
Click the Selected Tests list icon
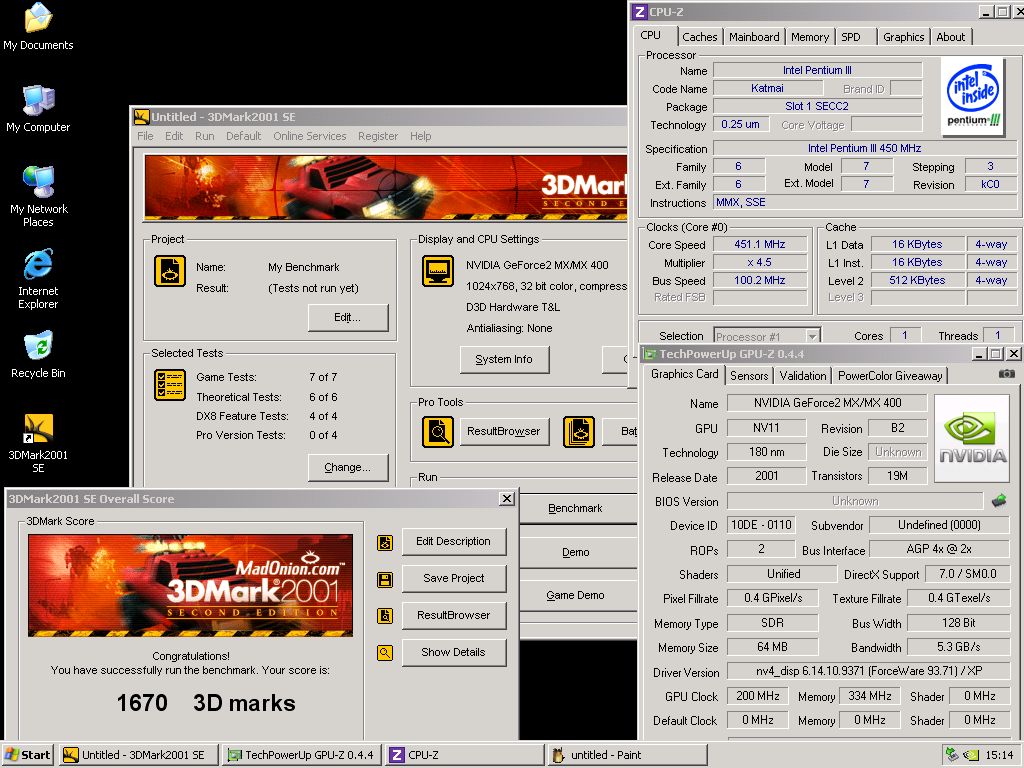tap(170, 385)
